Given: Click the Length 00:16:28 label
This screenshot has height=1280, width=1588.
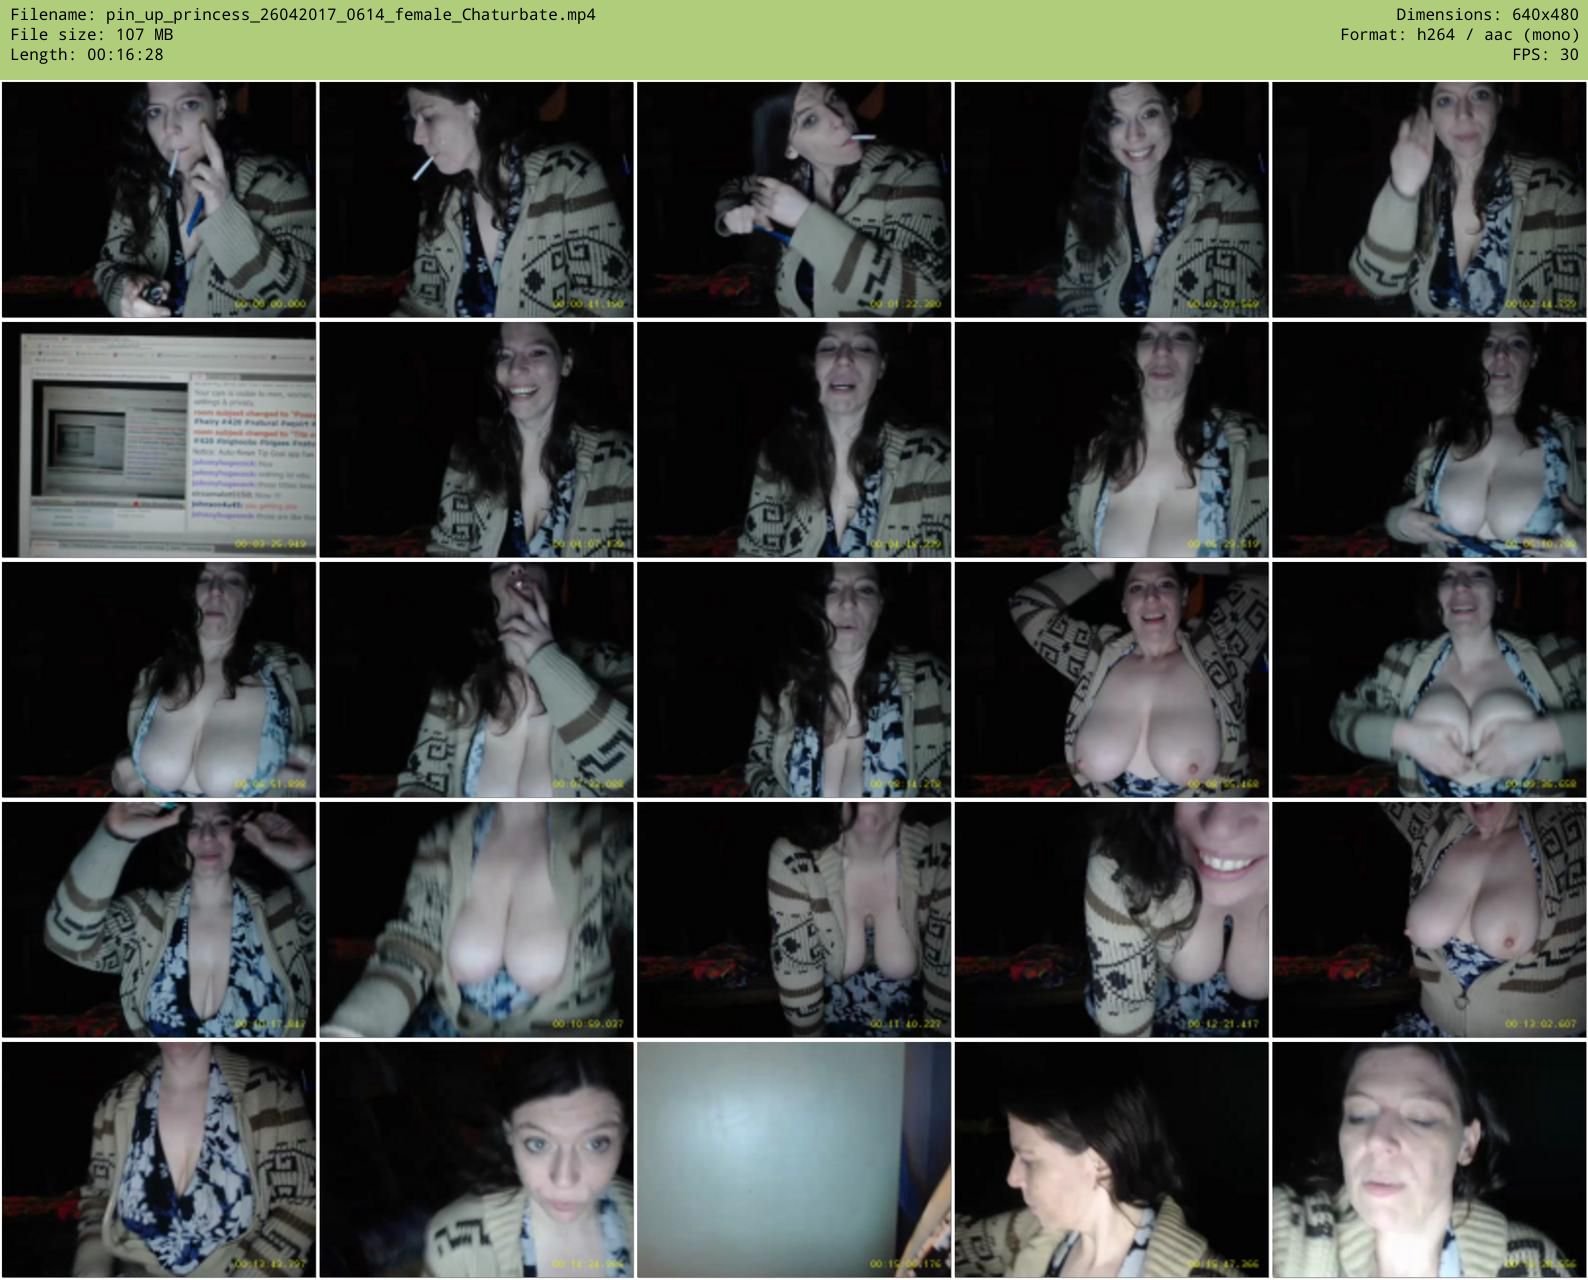Looking at the screenshot, I should point(87,55).
